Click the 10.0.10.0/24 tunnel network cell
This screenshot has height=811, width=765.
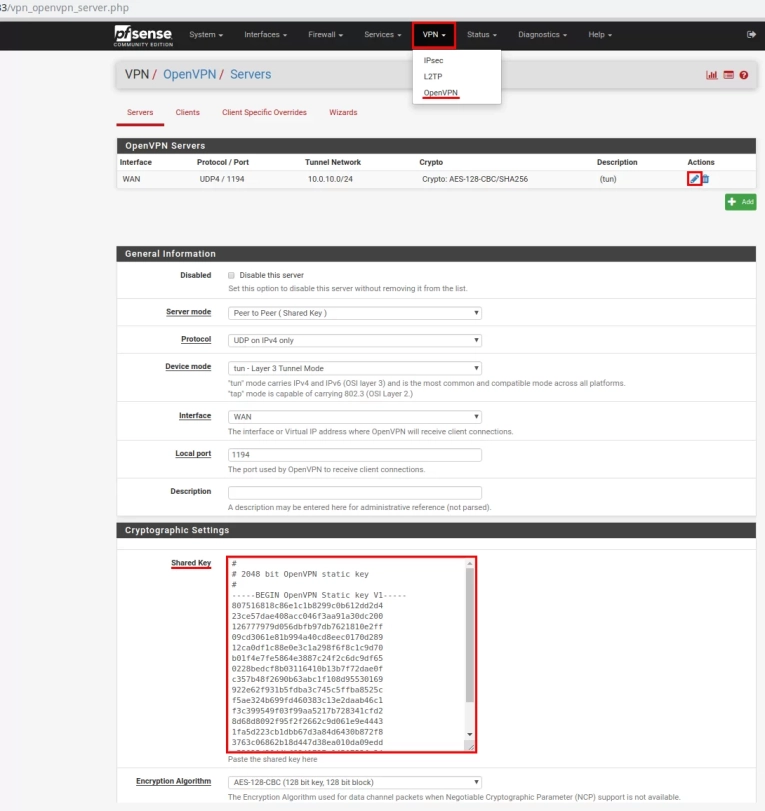[x=330, y=179]
